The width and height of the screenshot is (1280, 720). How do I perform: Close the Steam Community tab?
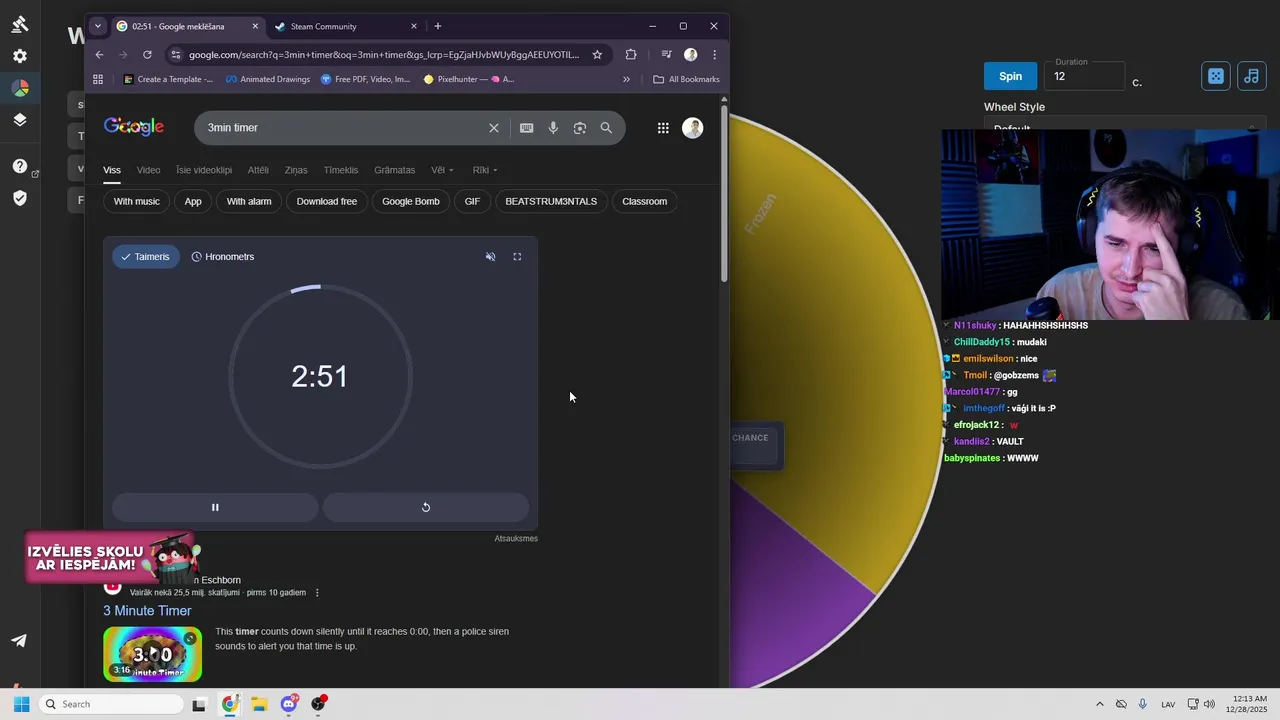415,26
